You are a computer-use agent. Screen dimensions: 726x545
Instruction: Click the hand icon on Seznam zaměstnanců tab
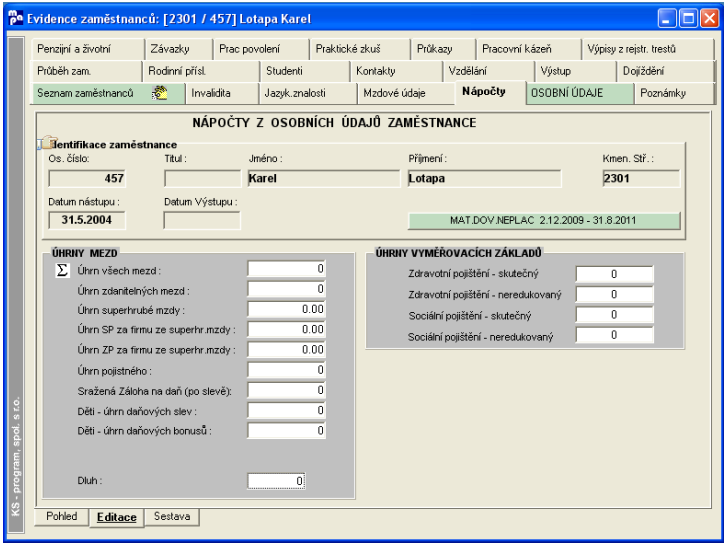pyautogui.click(x=160, y=93)
